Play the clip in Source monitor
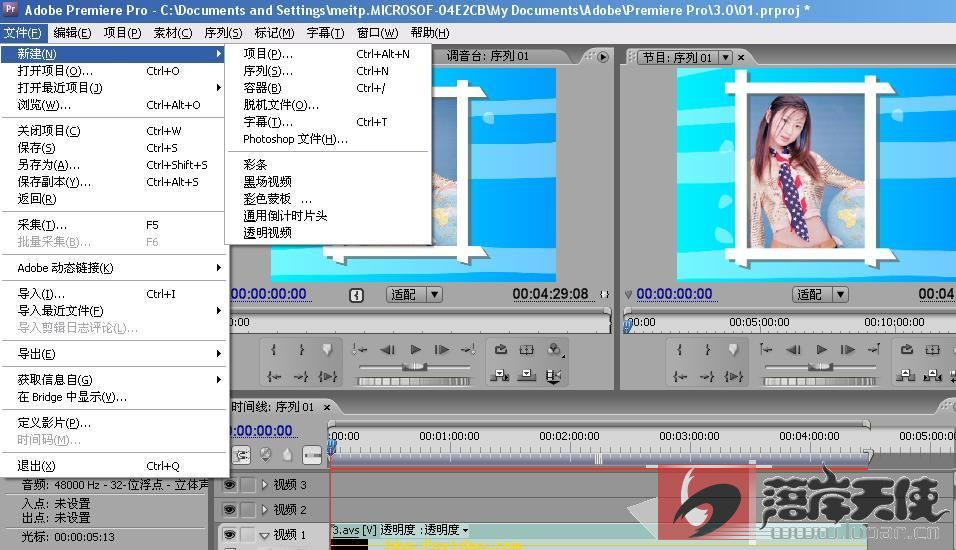 [x=415, y=349]
